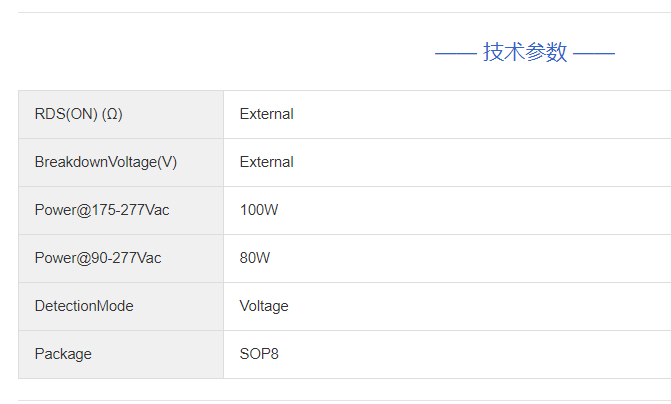
Task: Click the right dash line beside 技术参数
Action: coord(594,53)
